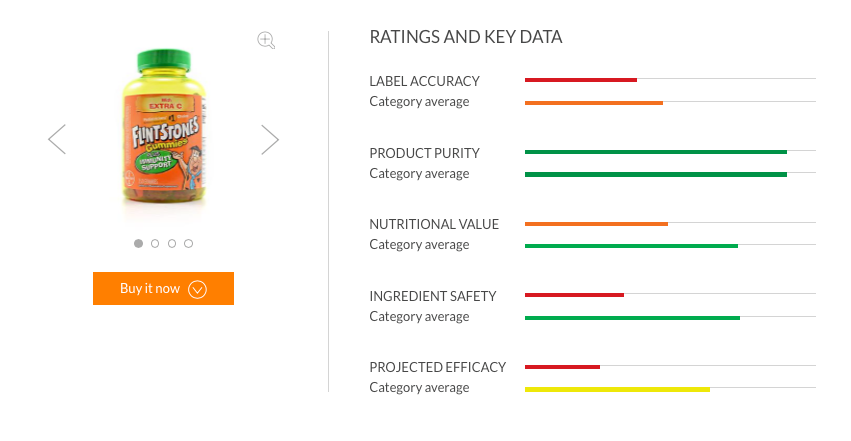851x441 pixels.
Task: Select the second carousel dot
Action: 155,243
